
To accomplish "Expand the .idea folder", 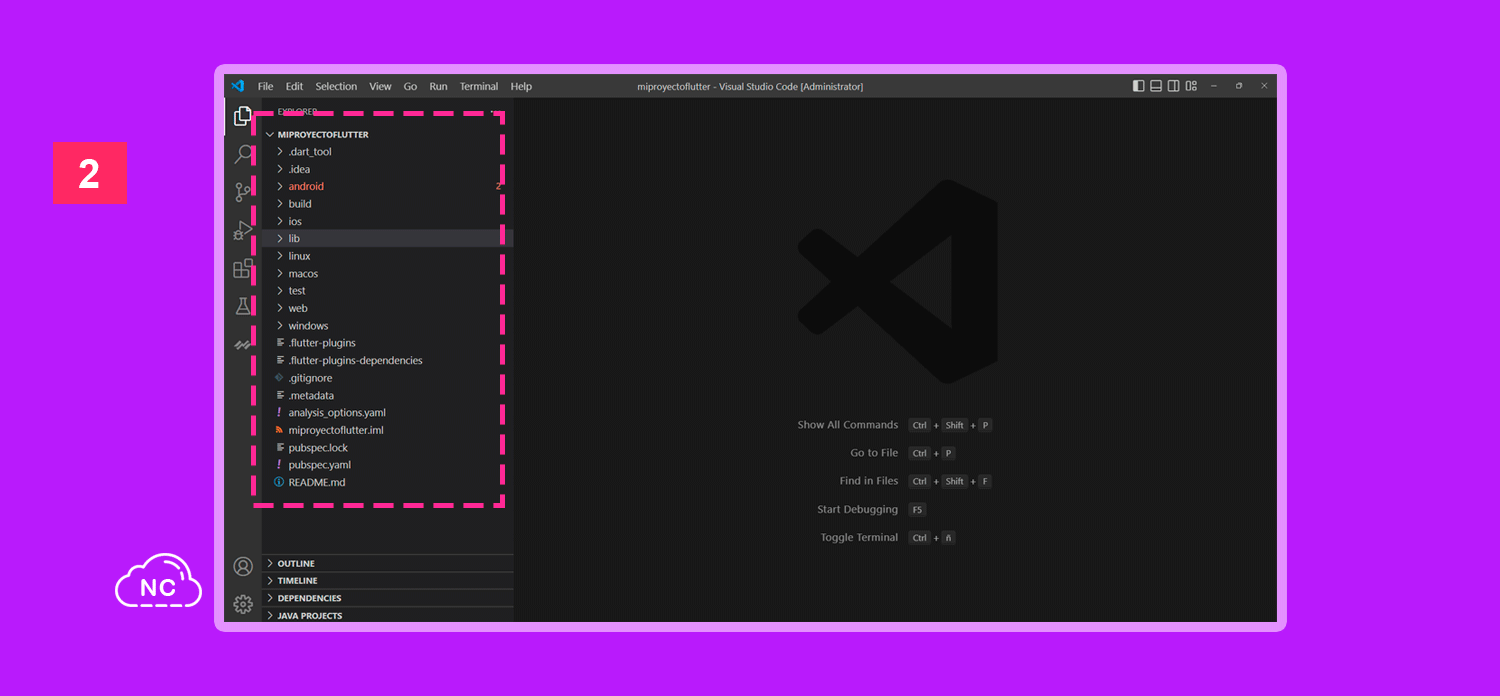I will click(387, 169).
